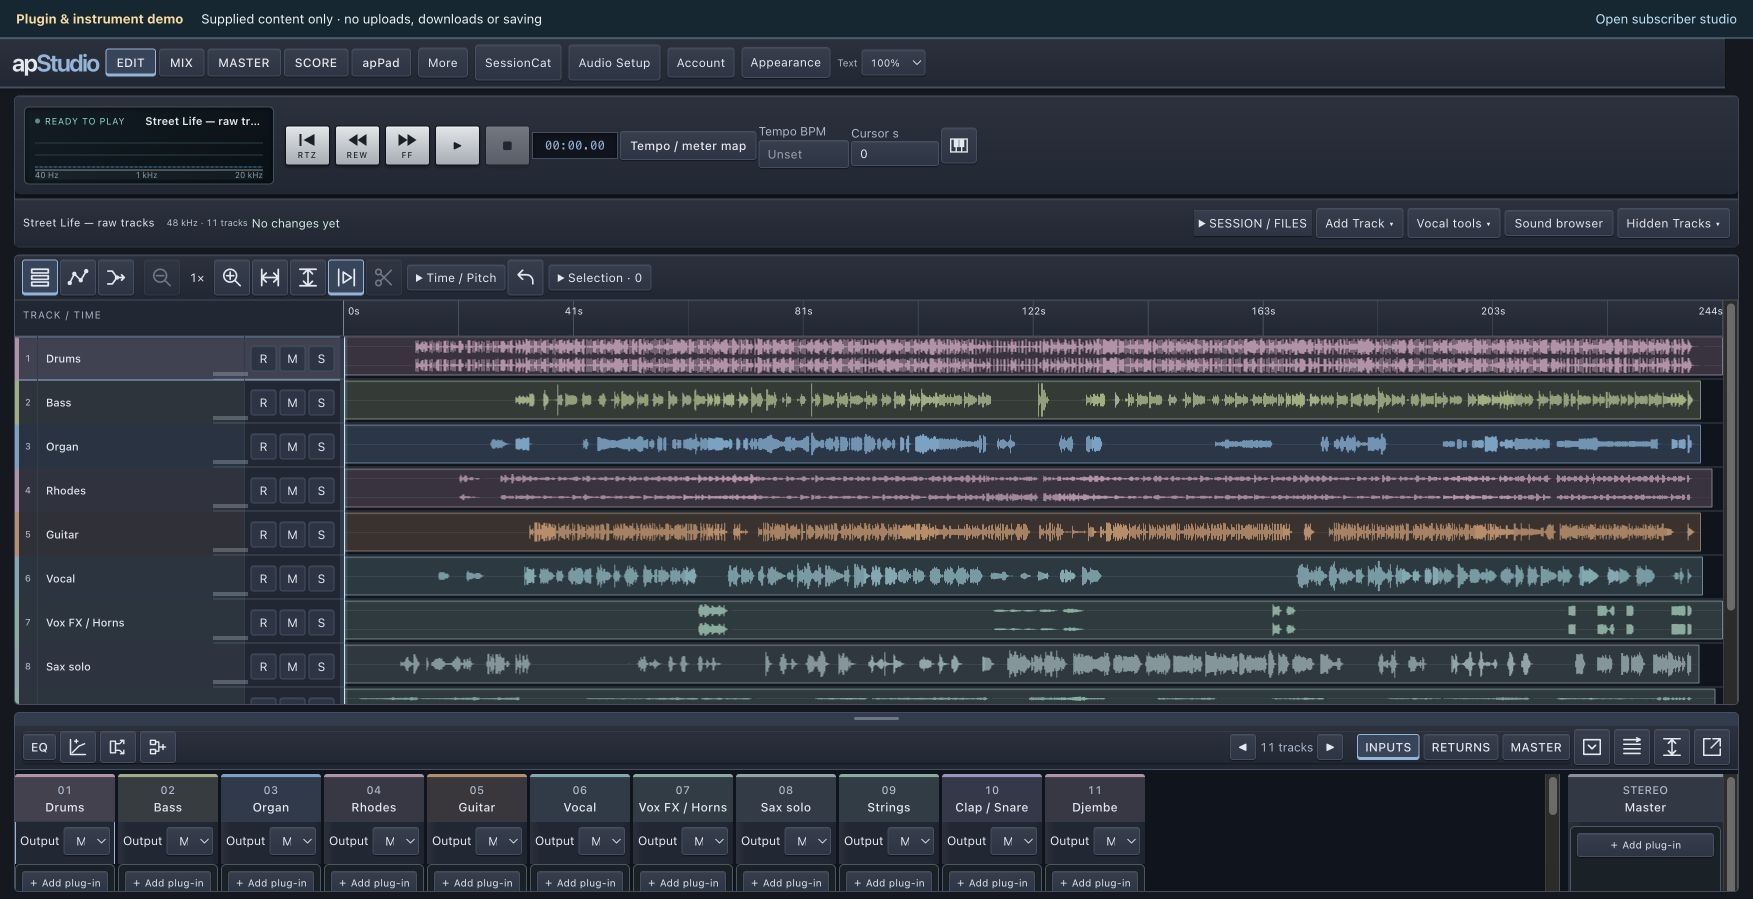Click the undo arrow button
Viewport: 1753px width, 899px height.
click(x=525, y=277)
